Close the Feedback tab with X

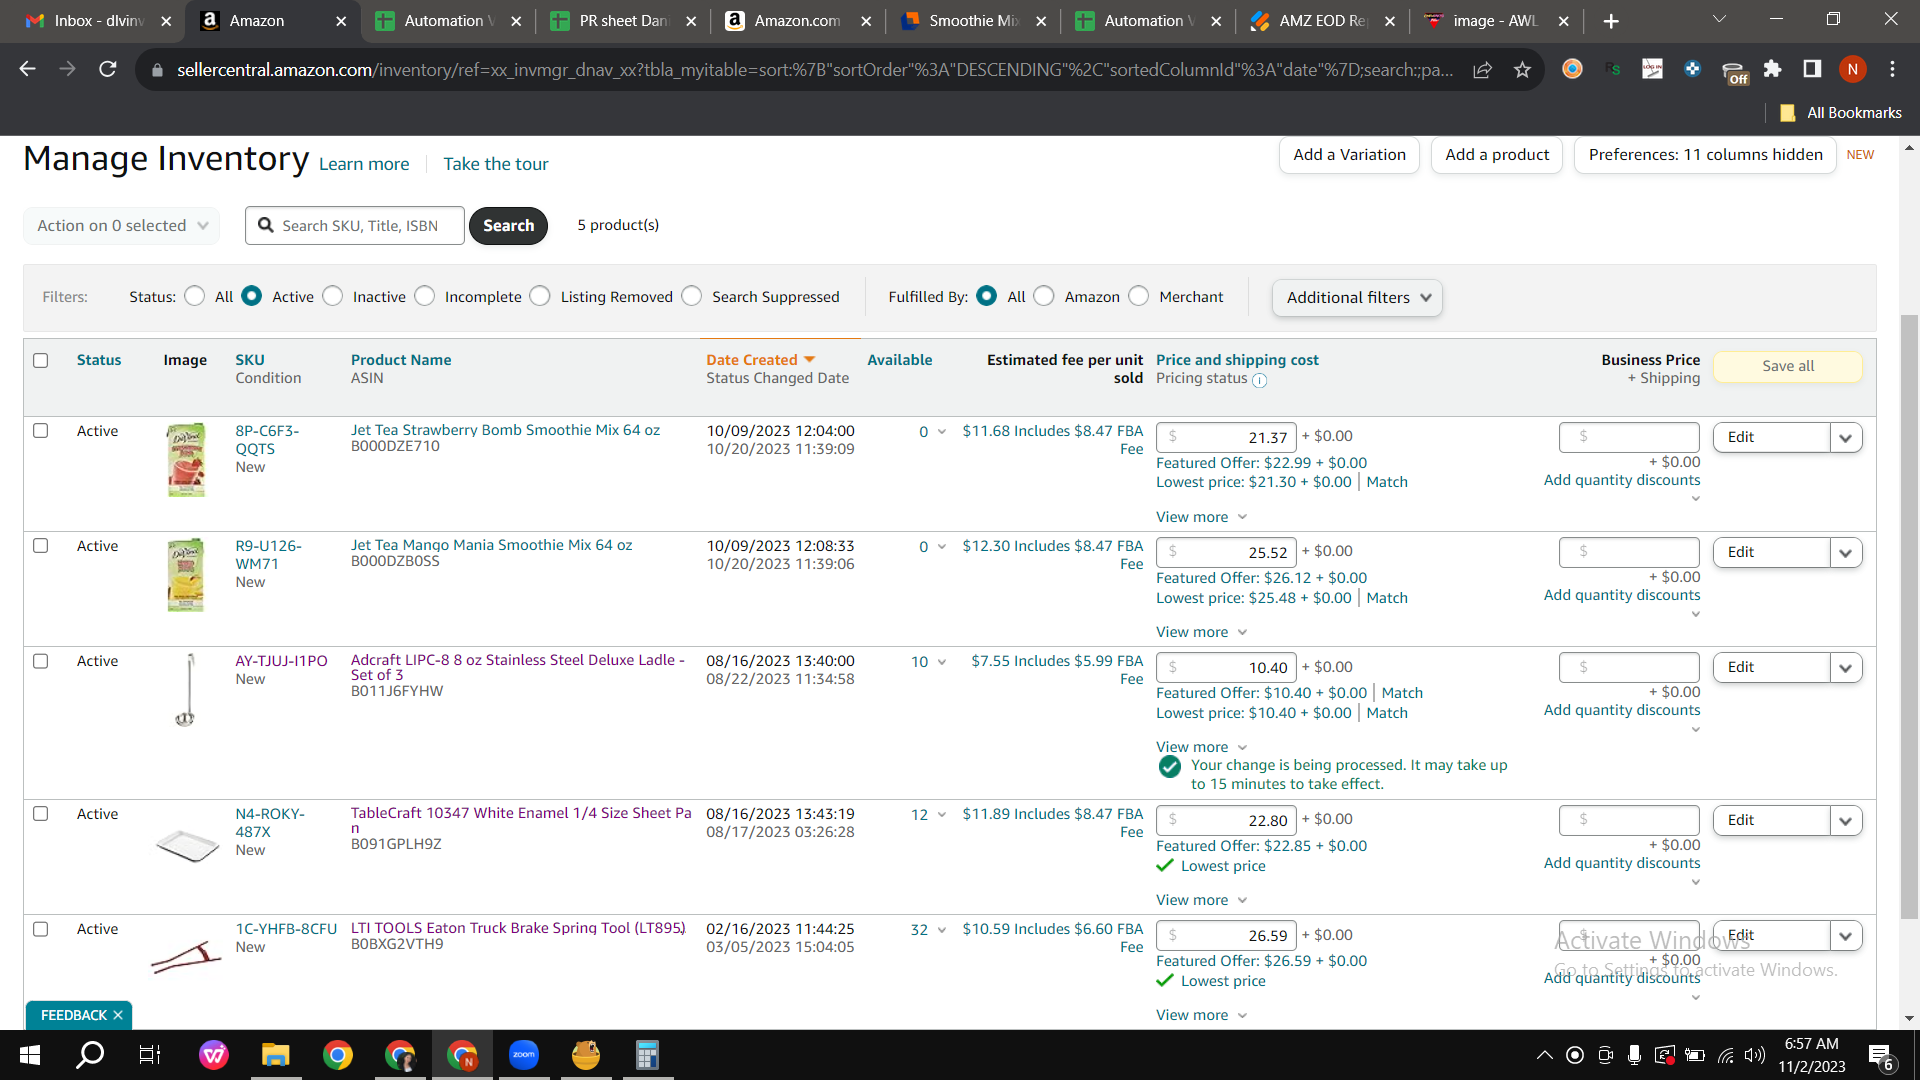118,1015
